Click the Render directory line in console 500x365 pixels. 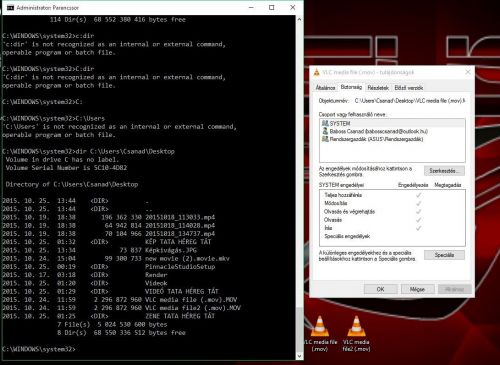pos(85,275)
